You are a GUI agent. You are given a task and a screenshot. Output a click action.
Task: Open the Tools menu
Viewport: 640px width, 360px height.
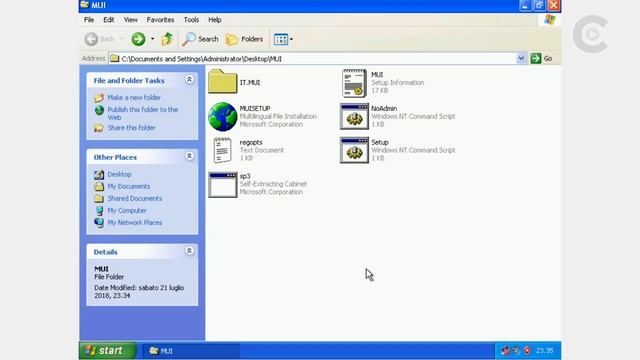tap(191, 20)
